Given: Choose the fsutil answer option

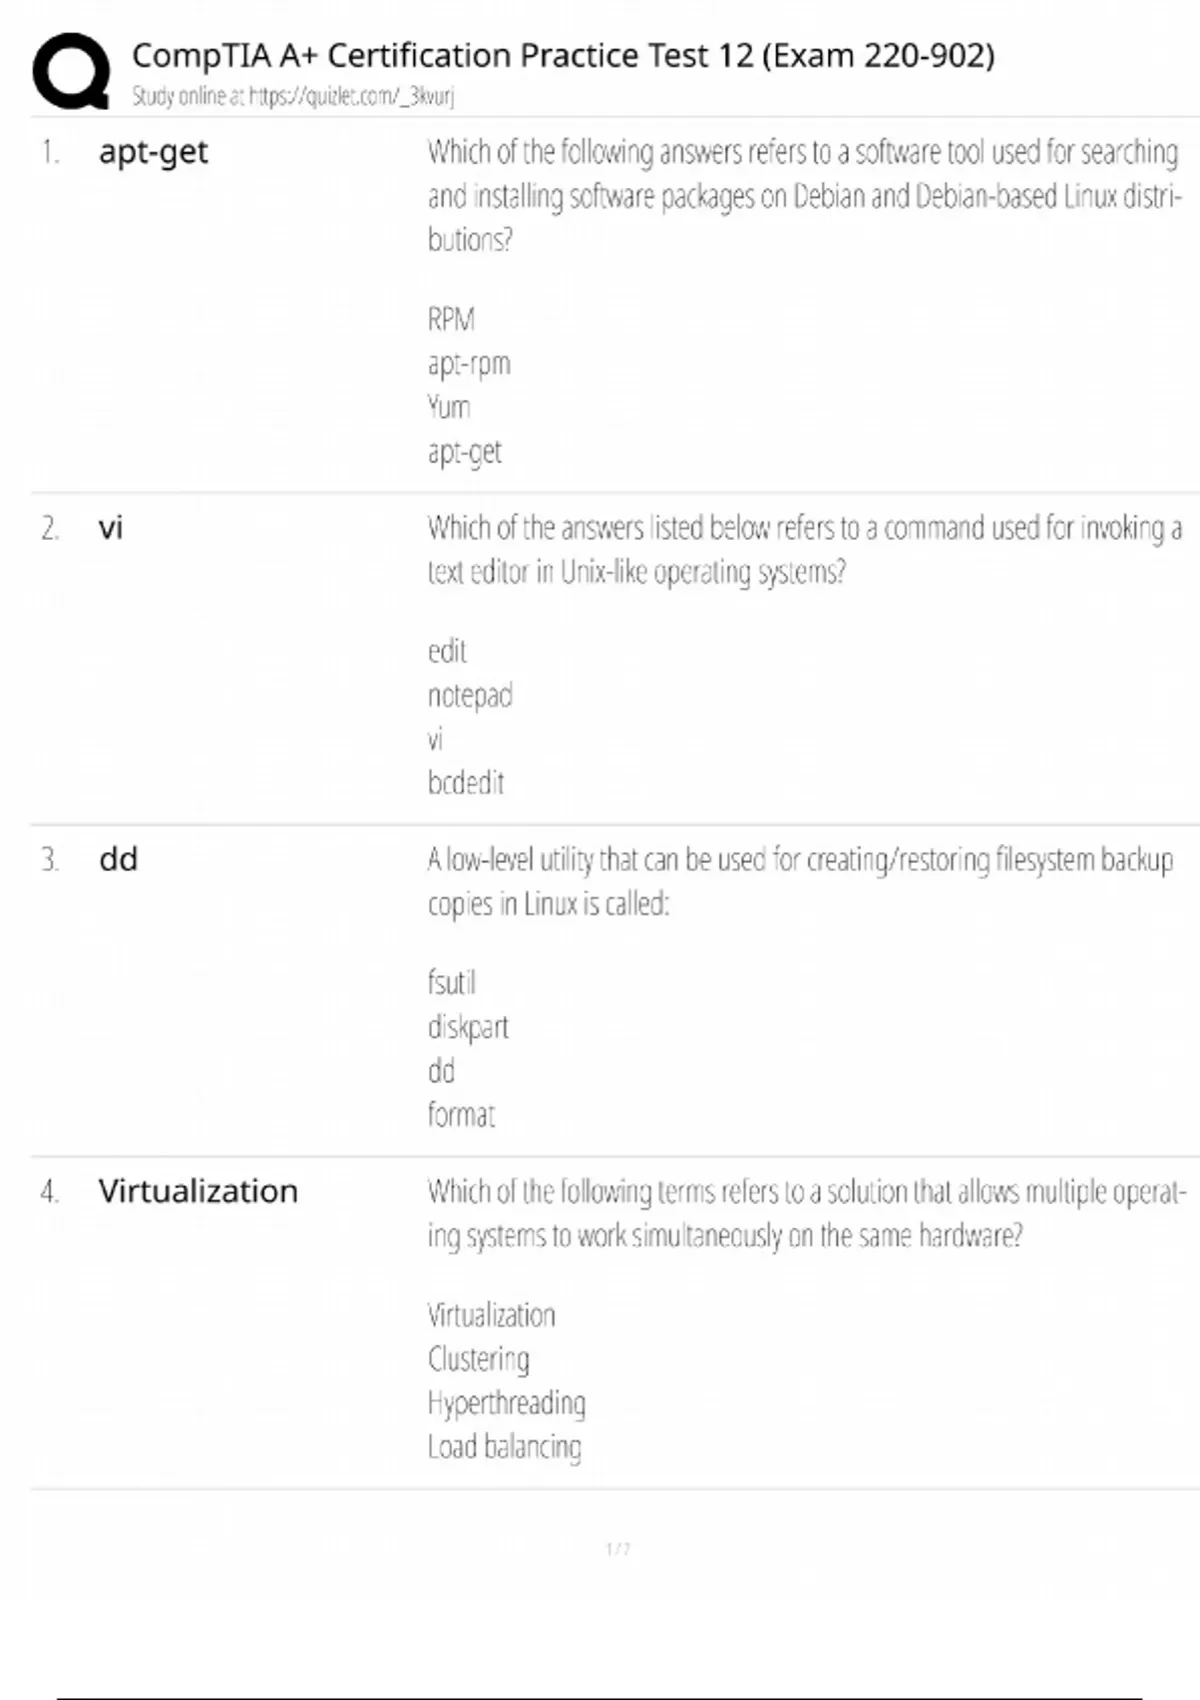Looking at the screenshot, I should click(452, 982).
